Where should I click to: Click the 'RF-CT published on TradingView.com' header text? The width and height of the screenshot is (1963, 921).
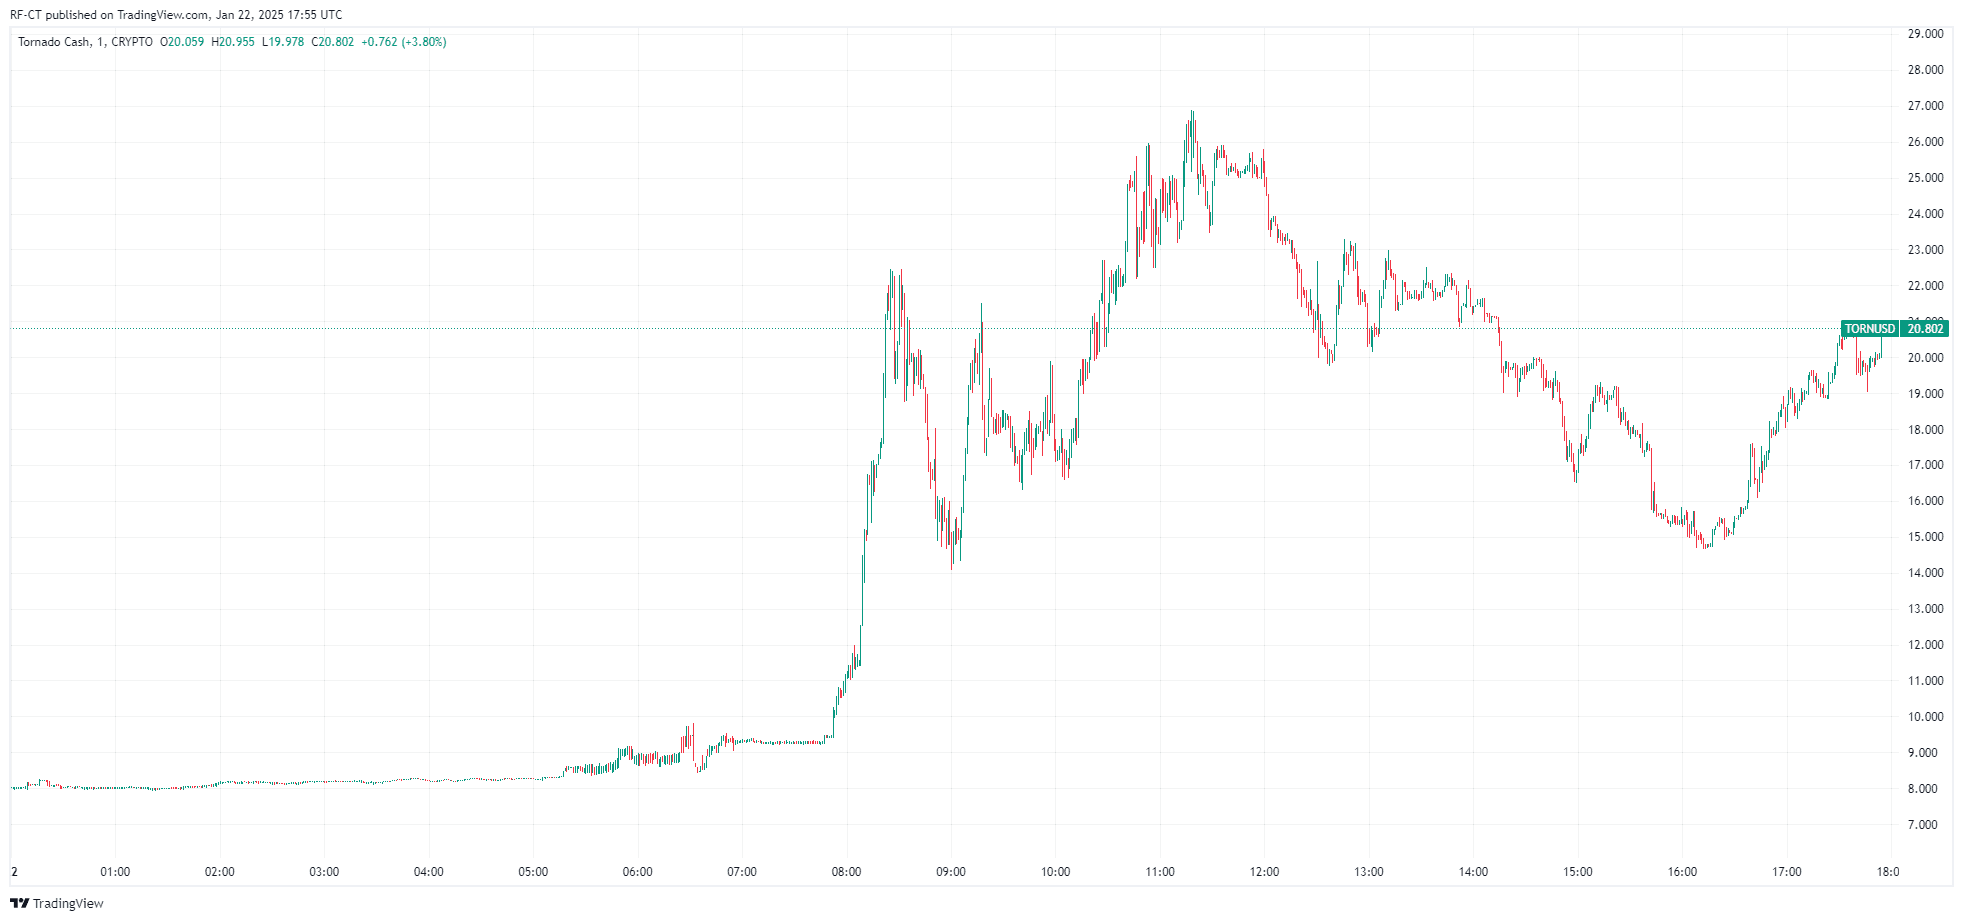pos(110,15)
